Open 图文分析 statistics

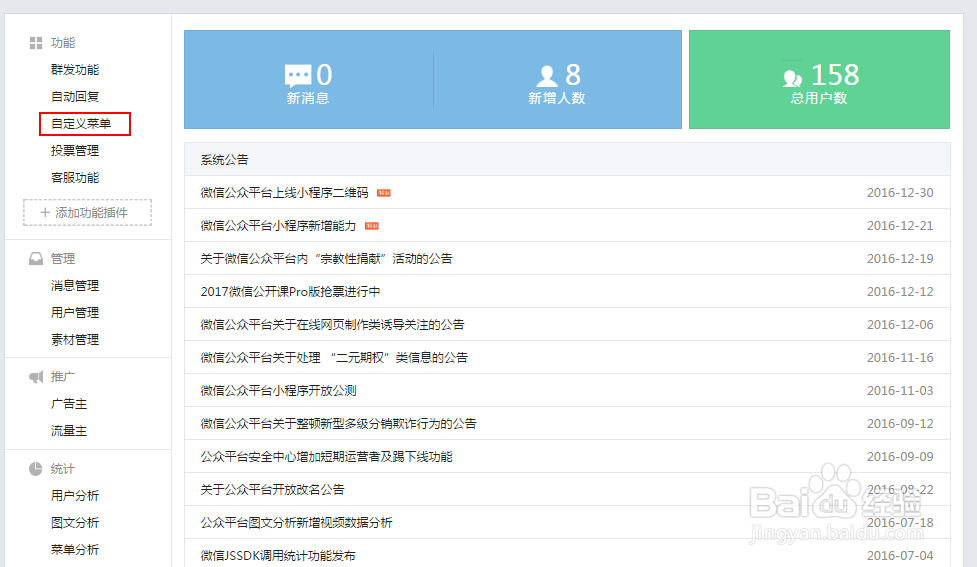click(75, 523)
